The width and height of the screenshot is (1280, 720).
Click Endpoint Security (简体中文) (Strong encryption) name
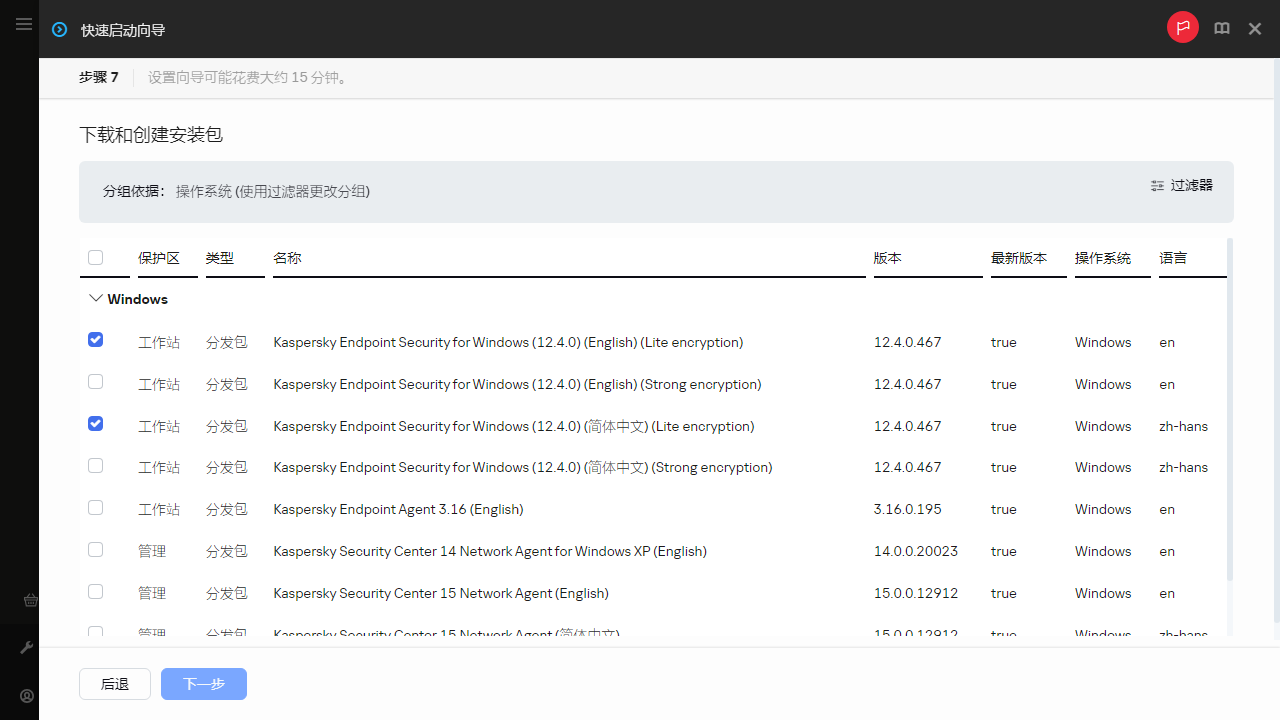tap(523, 467)
